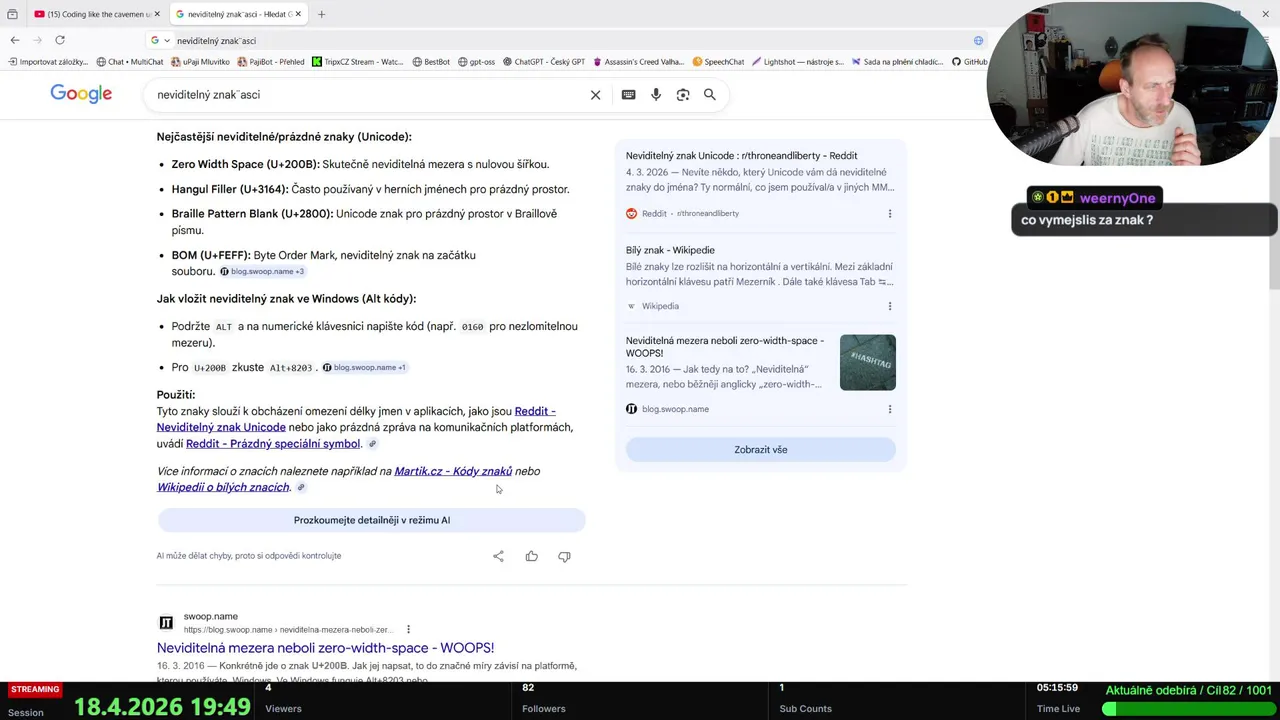Open a new browser tab with plus icon
This screenshot has width=1280, height=720.
[x=321, y=14]
